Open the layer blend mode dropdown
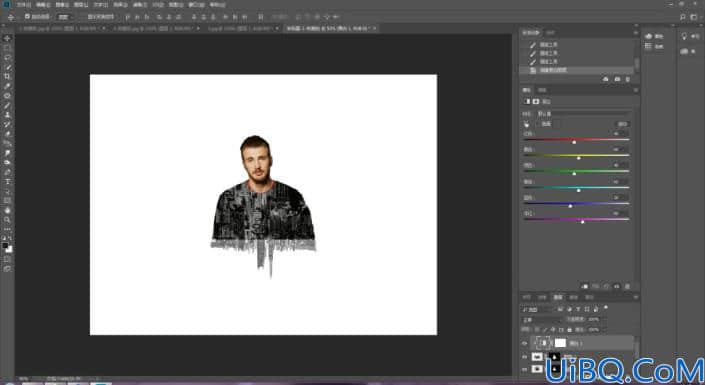 pyautogui.click(x=542, y=319)
